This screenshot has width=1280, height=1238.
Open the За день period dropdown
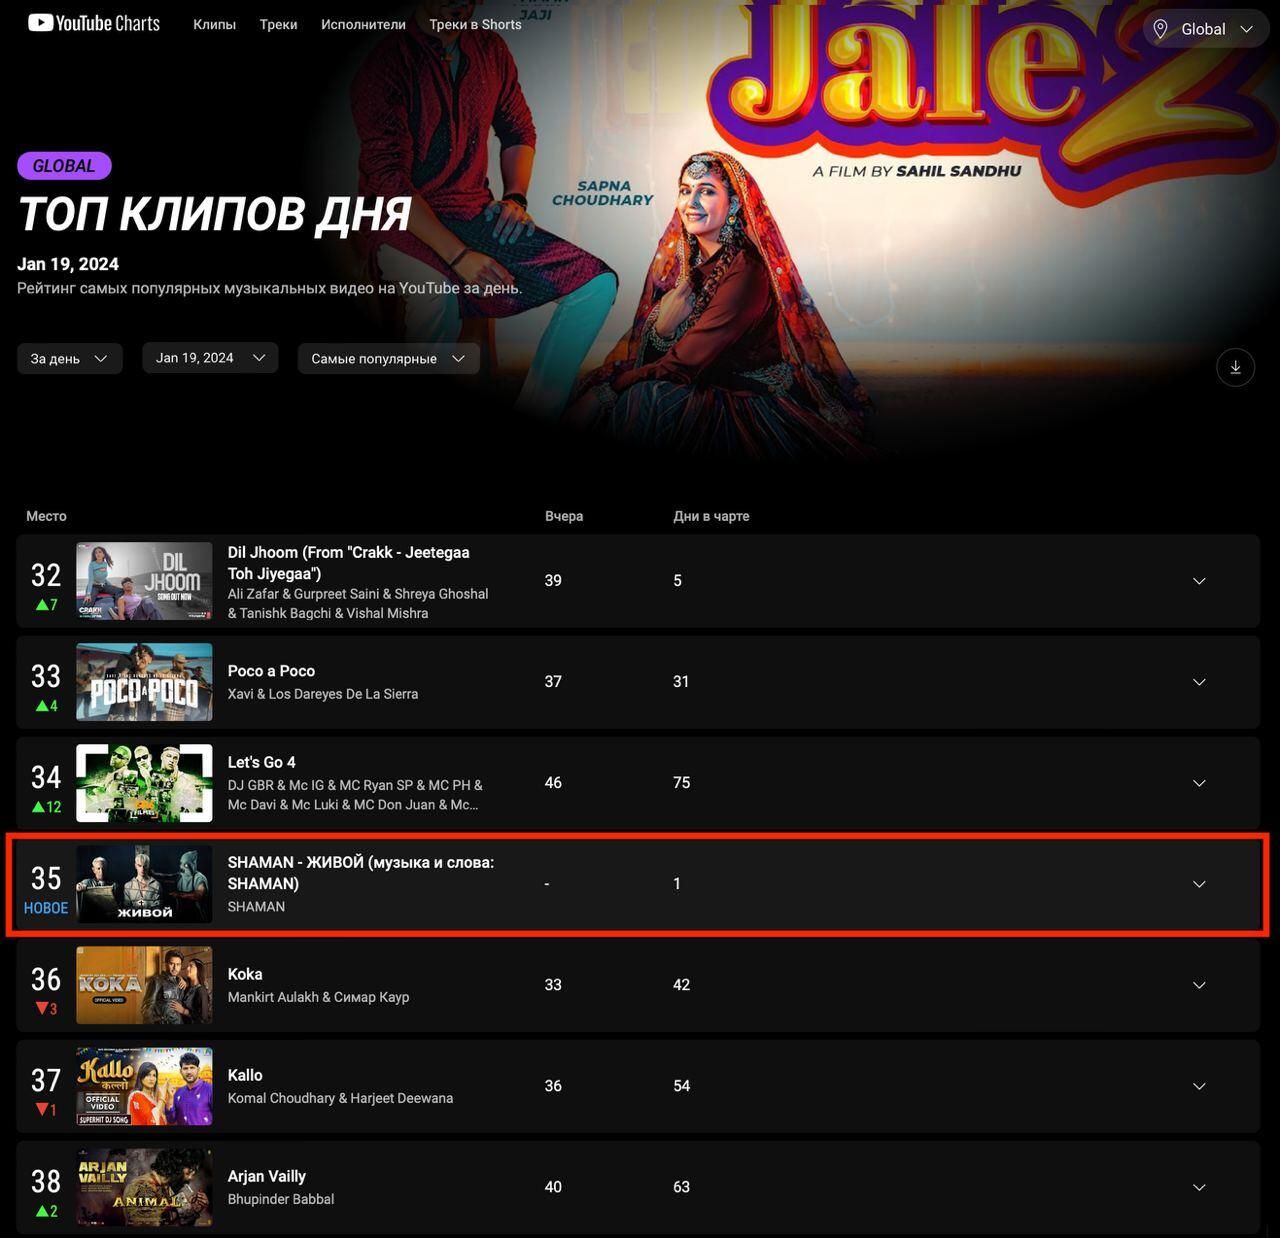coord(69,358)
